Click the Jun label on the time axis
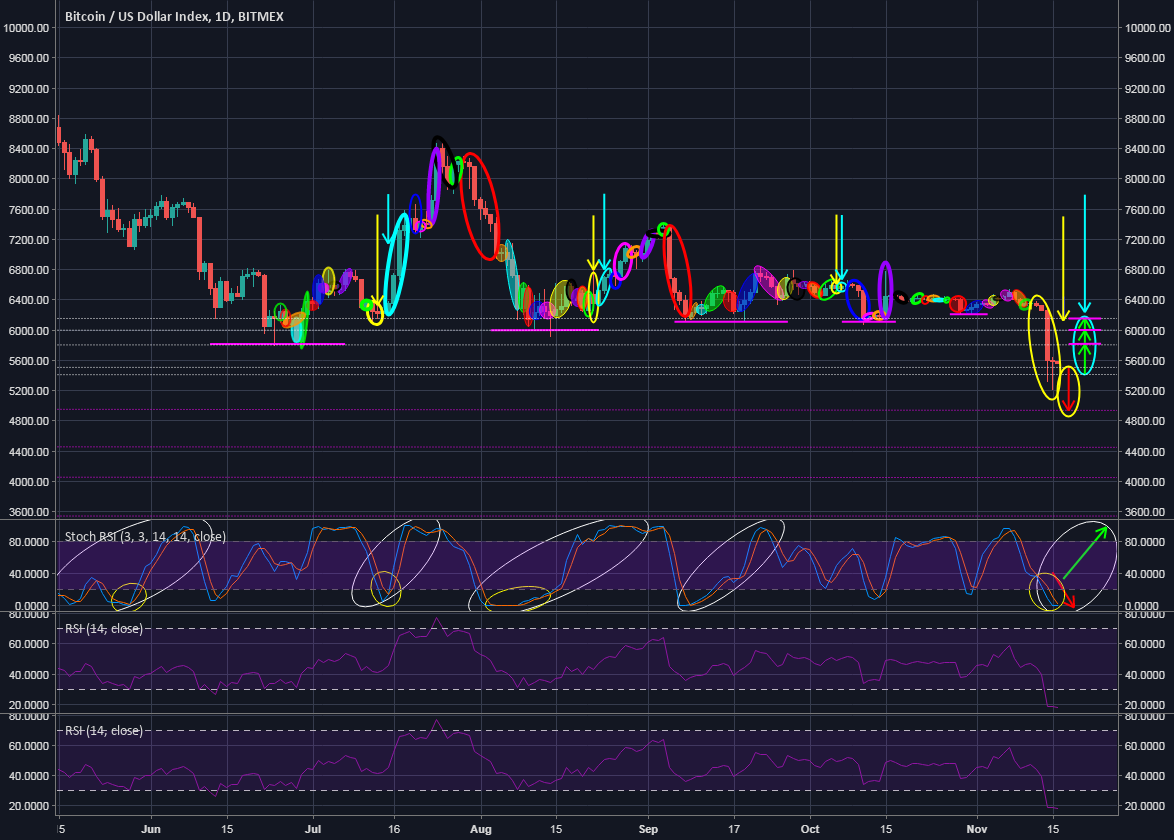 tap(150, 830)
